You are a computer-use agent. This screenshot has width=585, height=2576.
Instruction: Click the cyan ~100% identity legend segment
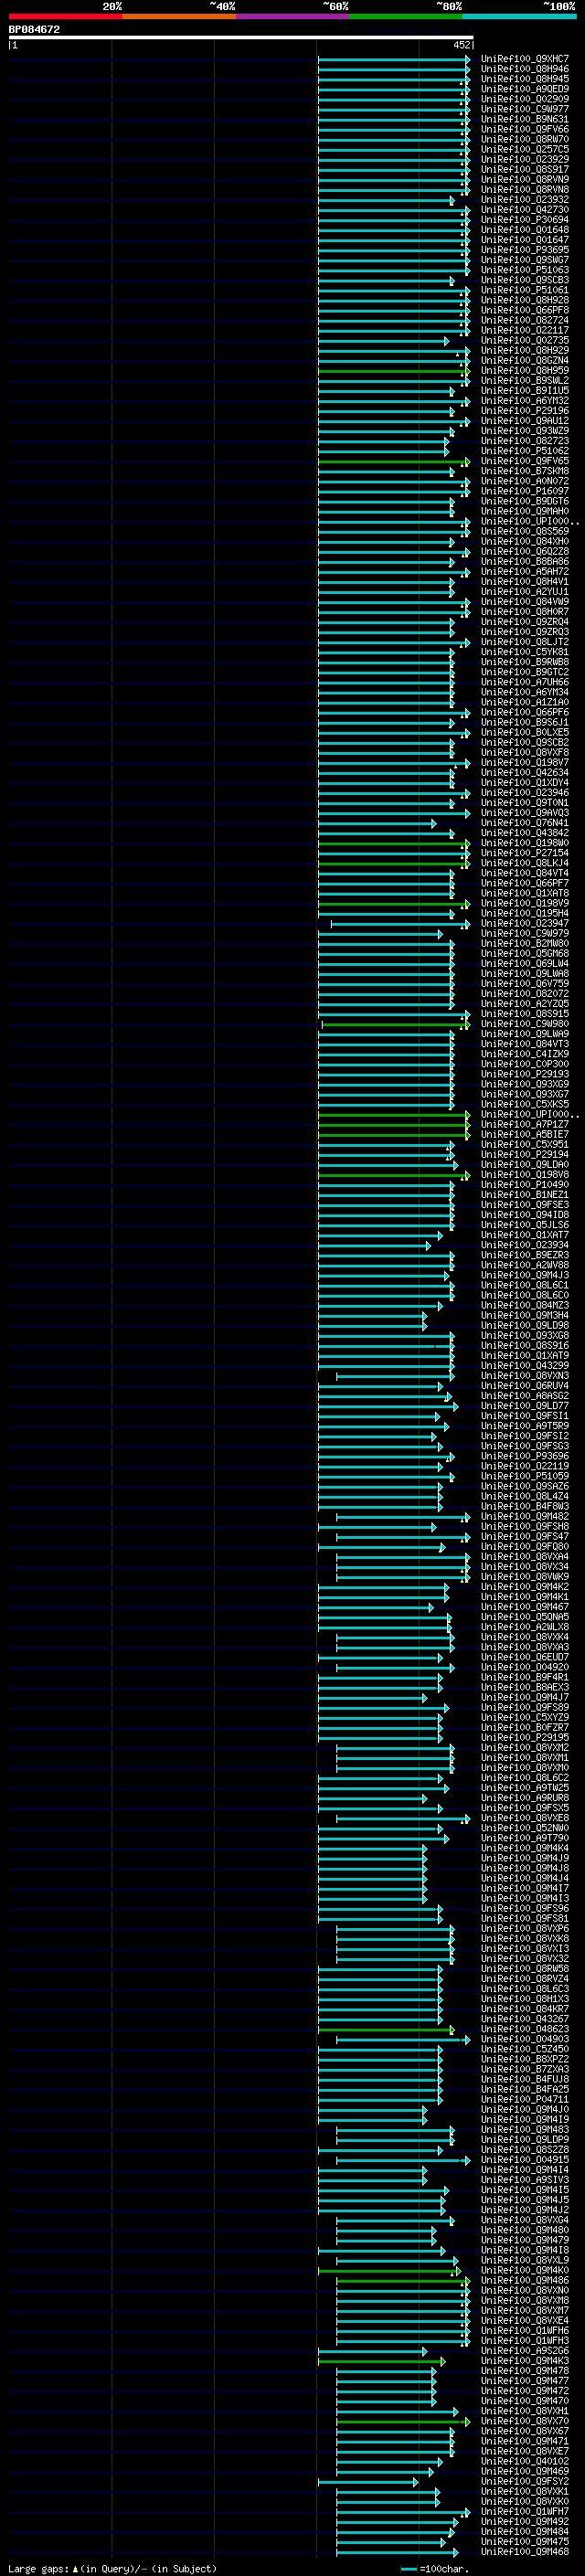[518, 17]
